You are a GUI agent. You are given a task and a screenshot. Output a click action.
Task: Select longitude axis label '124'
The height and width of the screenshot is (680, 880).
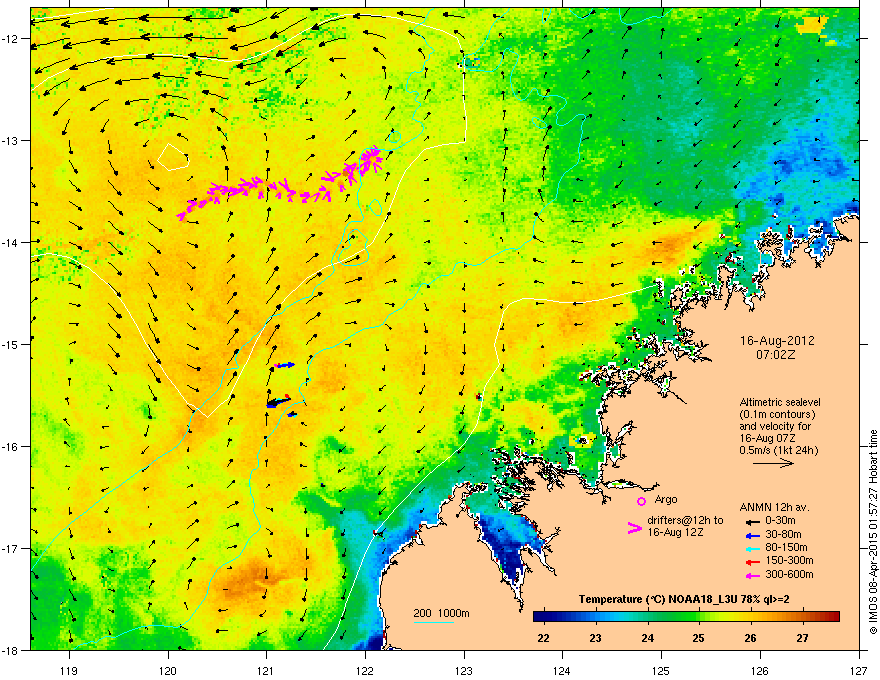tap(562, 670)
